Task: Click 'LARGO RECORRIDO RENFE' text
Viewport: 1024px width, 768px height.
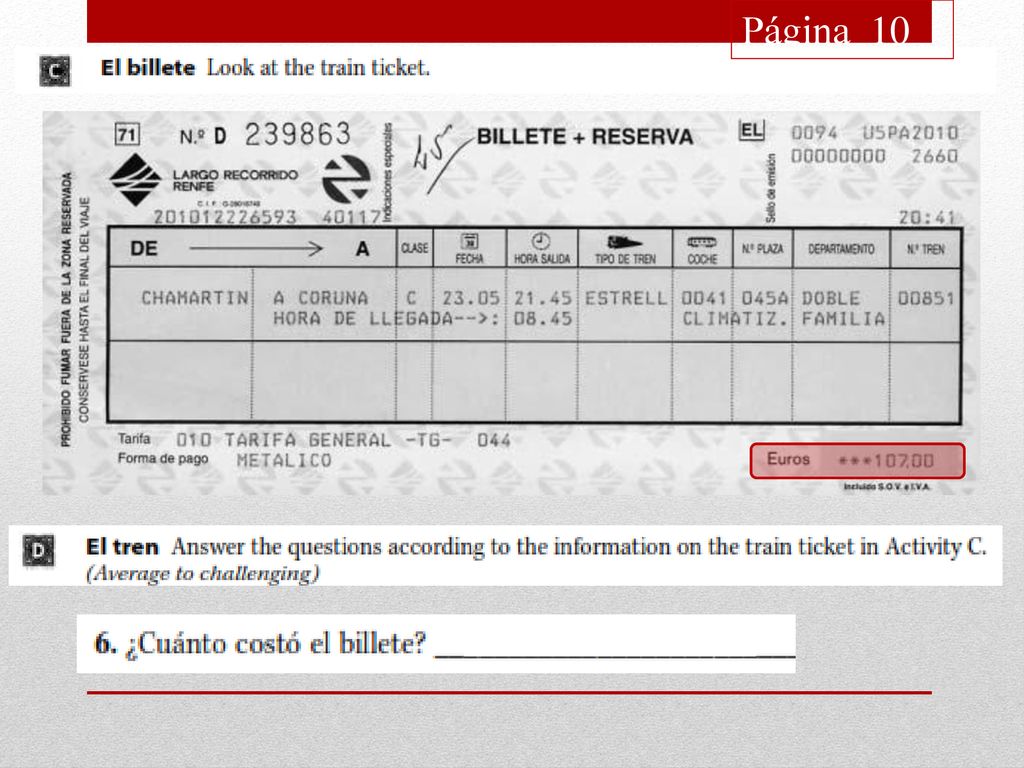Action: point(235,180)
